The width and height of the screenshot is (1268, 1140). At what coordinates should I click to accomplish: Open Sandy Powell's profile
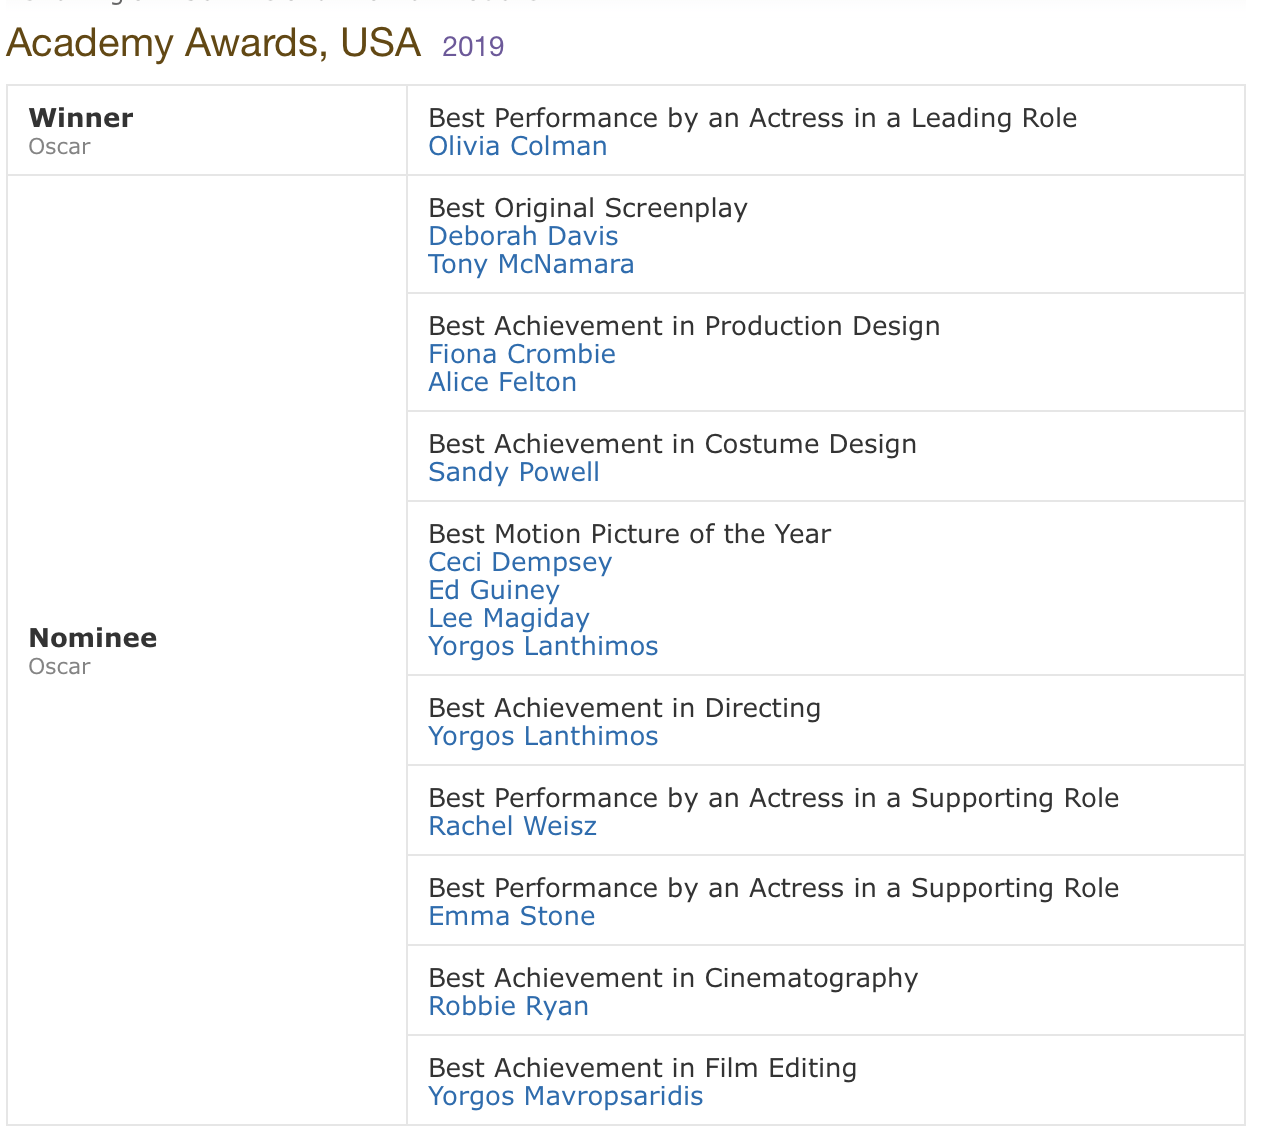[x=514, y=472]
